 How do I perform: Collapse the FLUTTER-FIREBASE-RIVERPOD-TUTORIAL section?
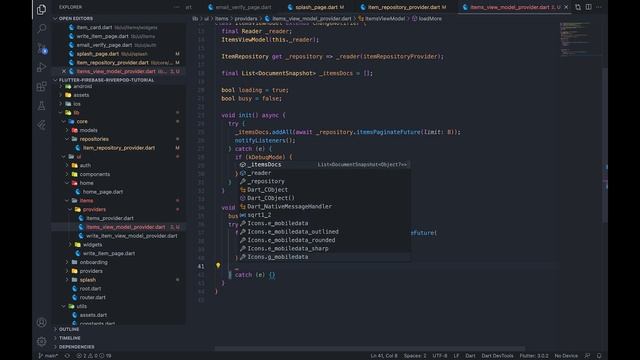[106, 80]
